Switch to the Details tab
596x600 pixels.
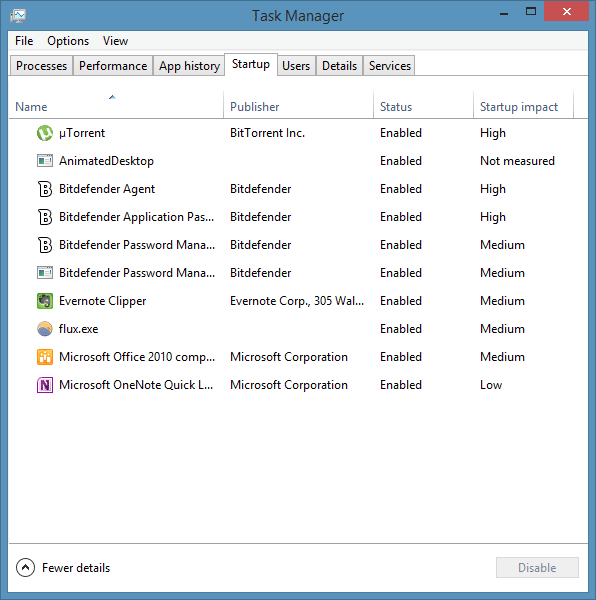point(339,66)
